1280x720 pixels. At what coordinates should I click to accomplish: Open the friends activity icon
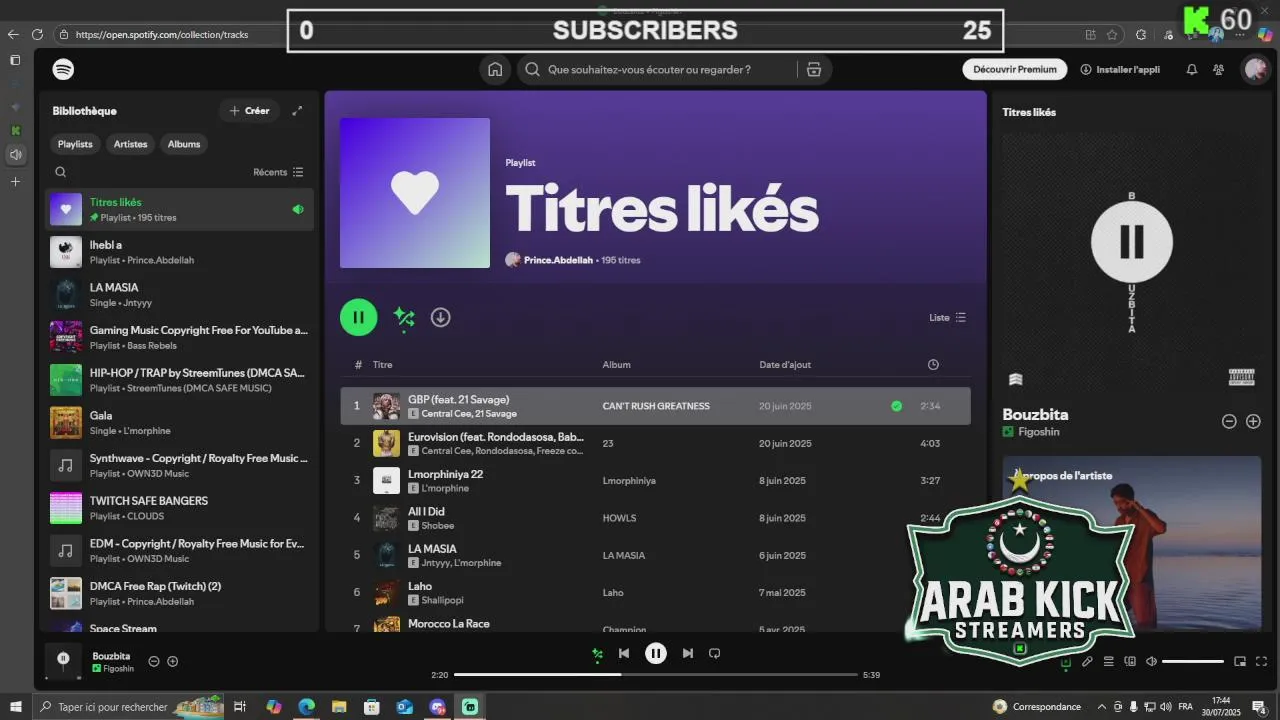[1218, 69]
